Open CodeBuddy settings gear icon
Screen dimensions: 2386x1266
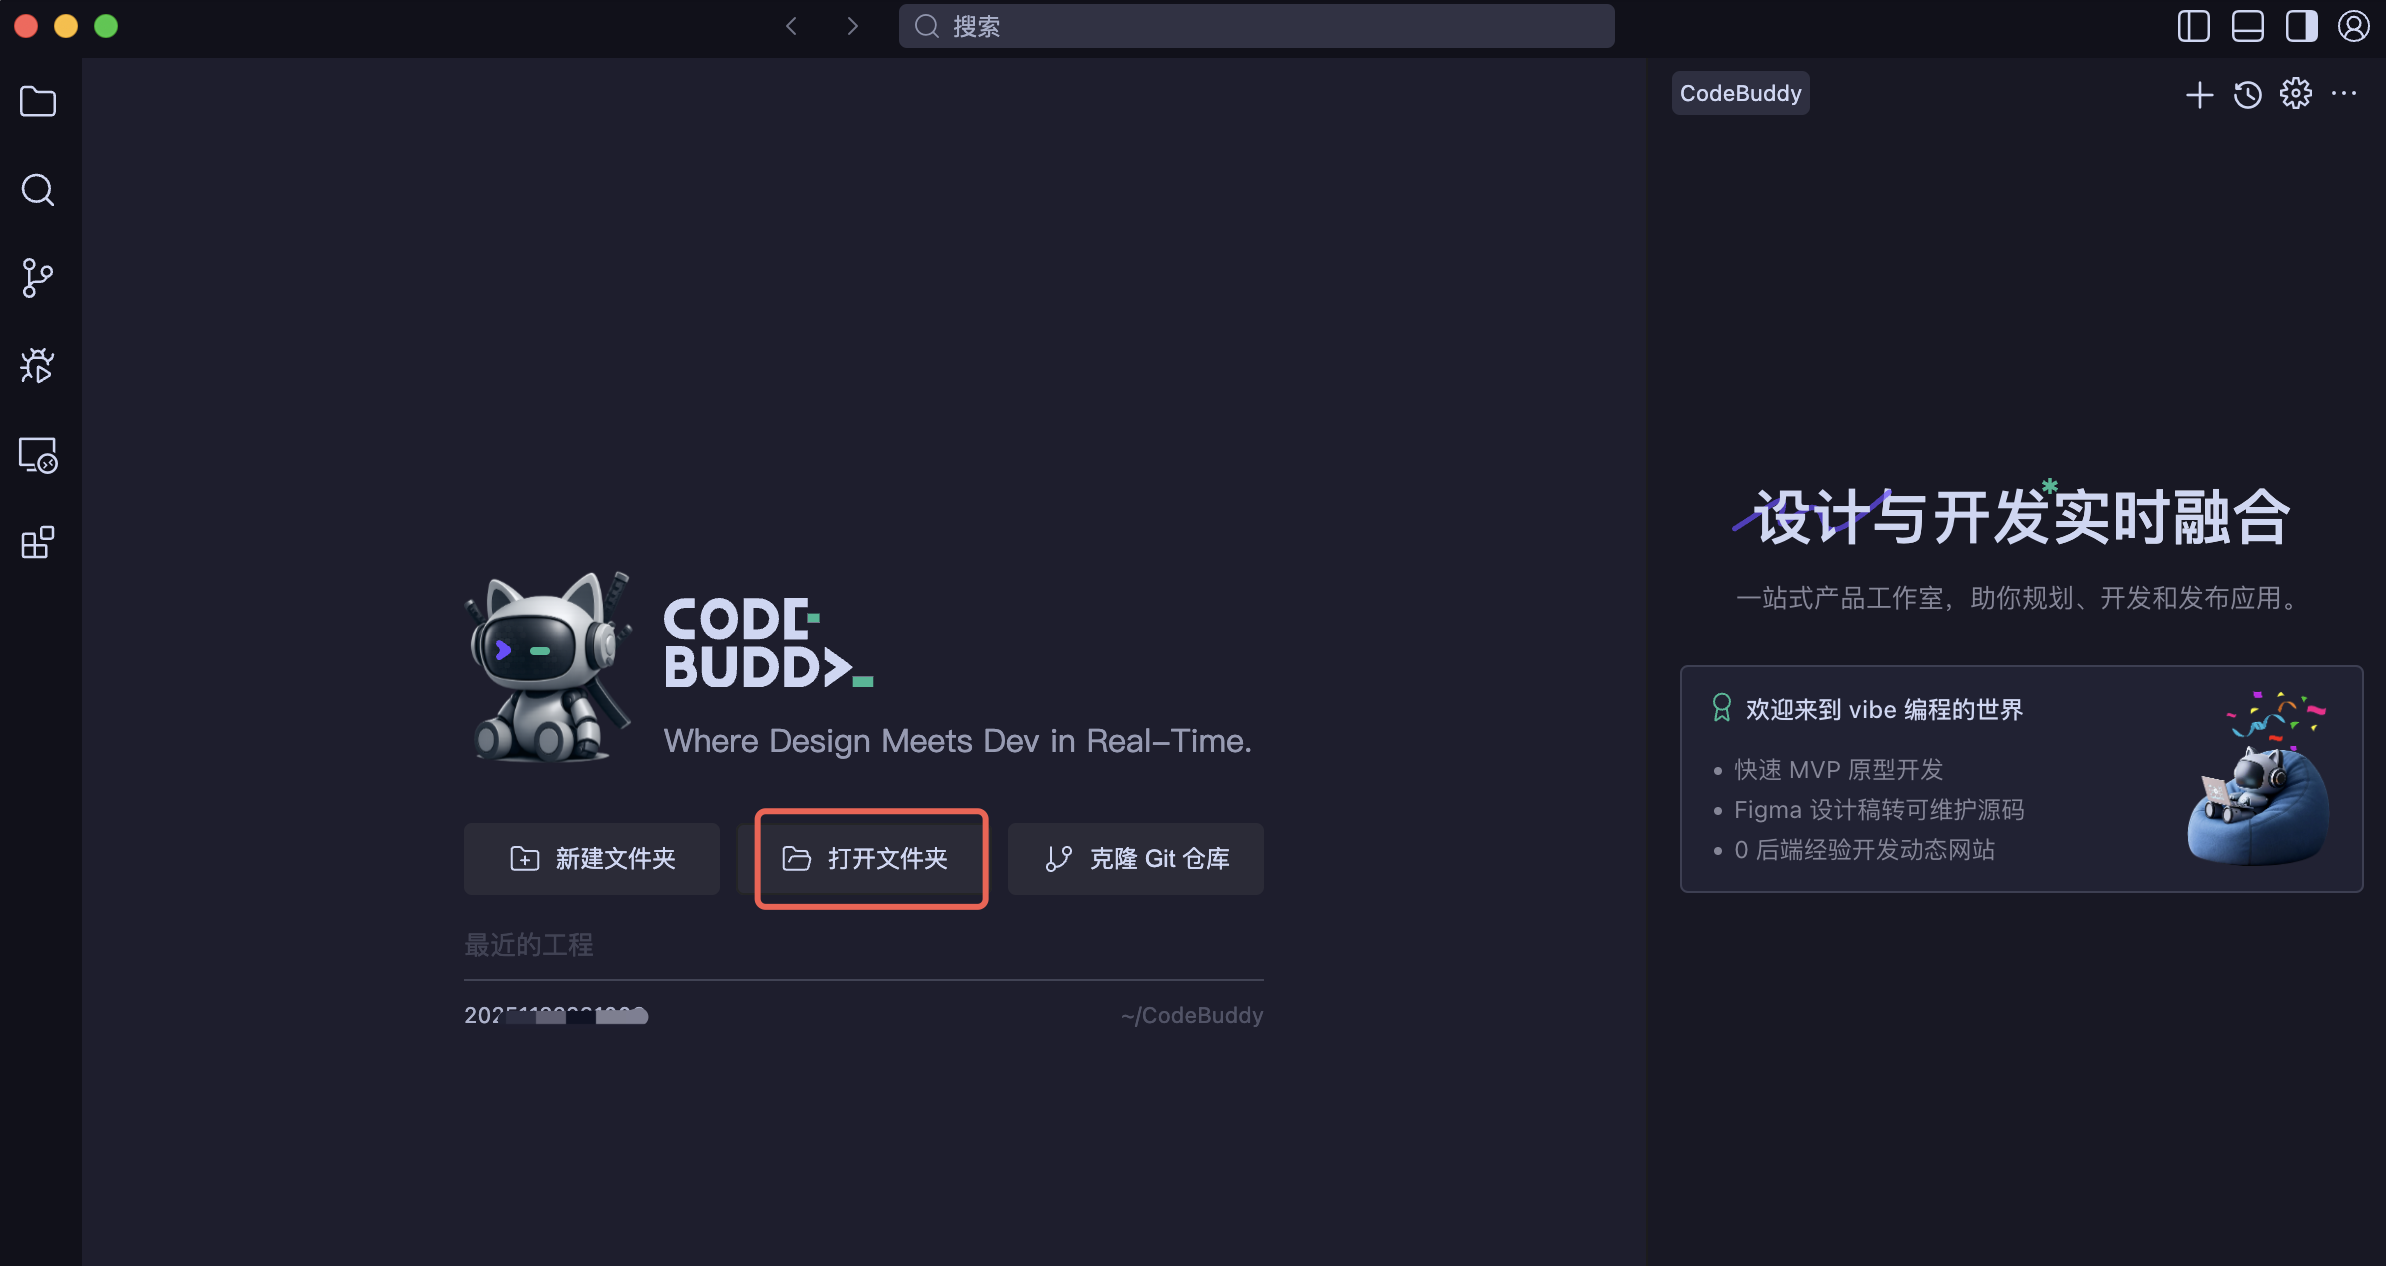2295,94
